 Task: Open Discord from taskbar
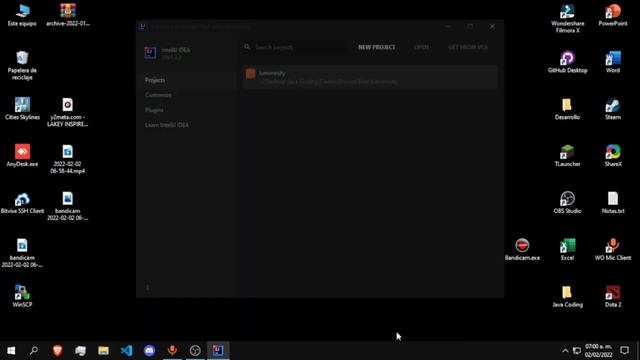149,351
